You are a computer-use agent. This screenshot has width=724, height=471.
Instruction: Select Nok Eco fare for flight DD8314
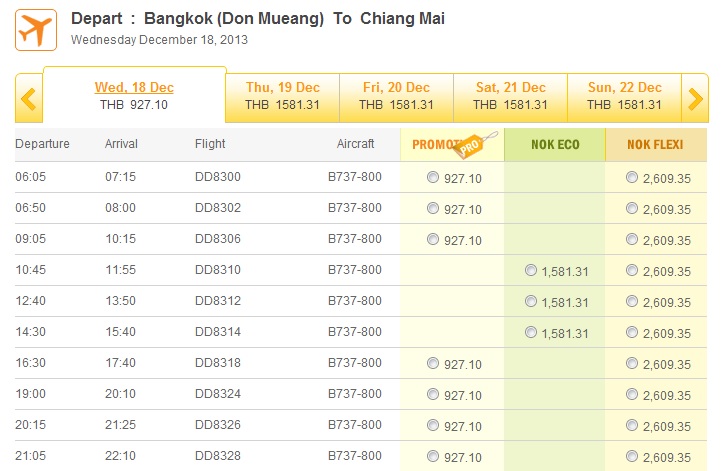[x=531, y=332]
